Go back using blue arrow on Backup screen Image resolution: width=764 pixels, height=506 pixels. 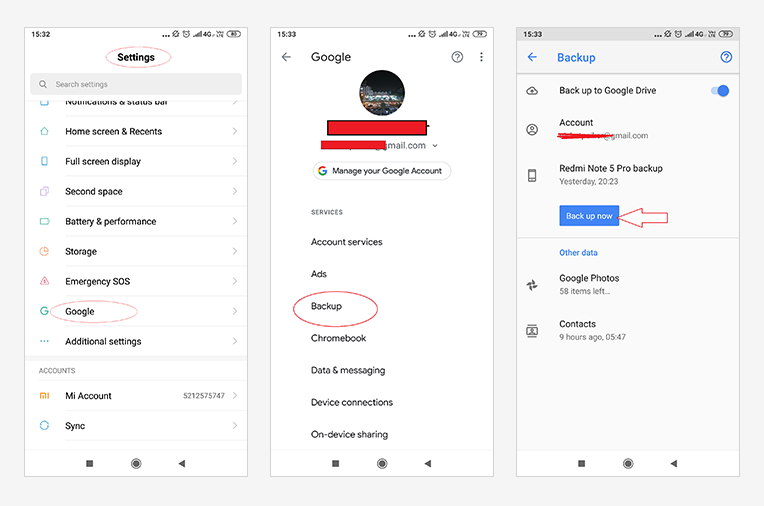point(532,57)
